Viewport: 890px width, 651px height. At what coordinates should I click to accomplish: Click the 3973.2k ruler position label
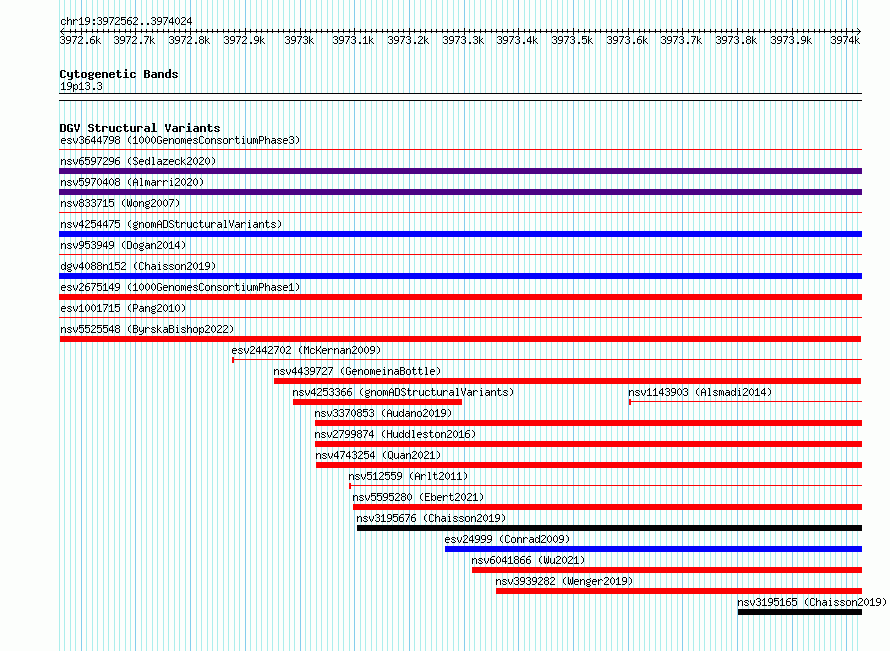click(408, 40)
